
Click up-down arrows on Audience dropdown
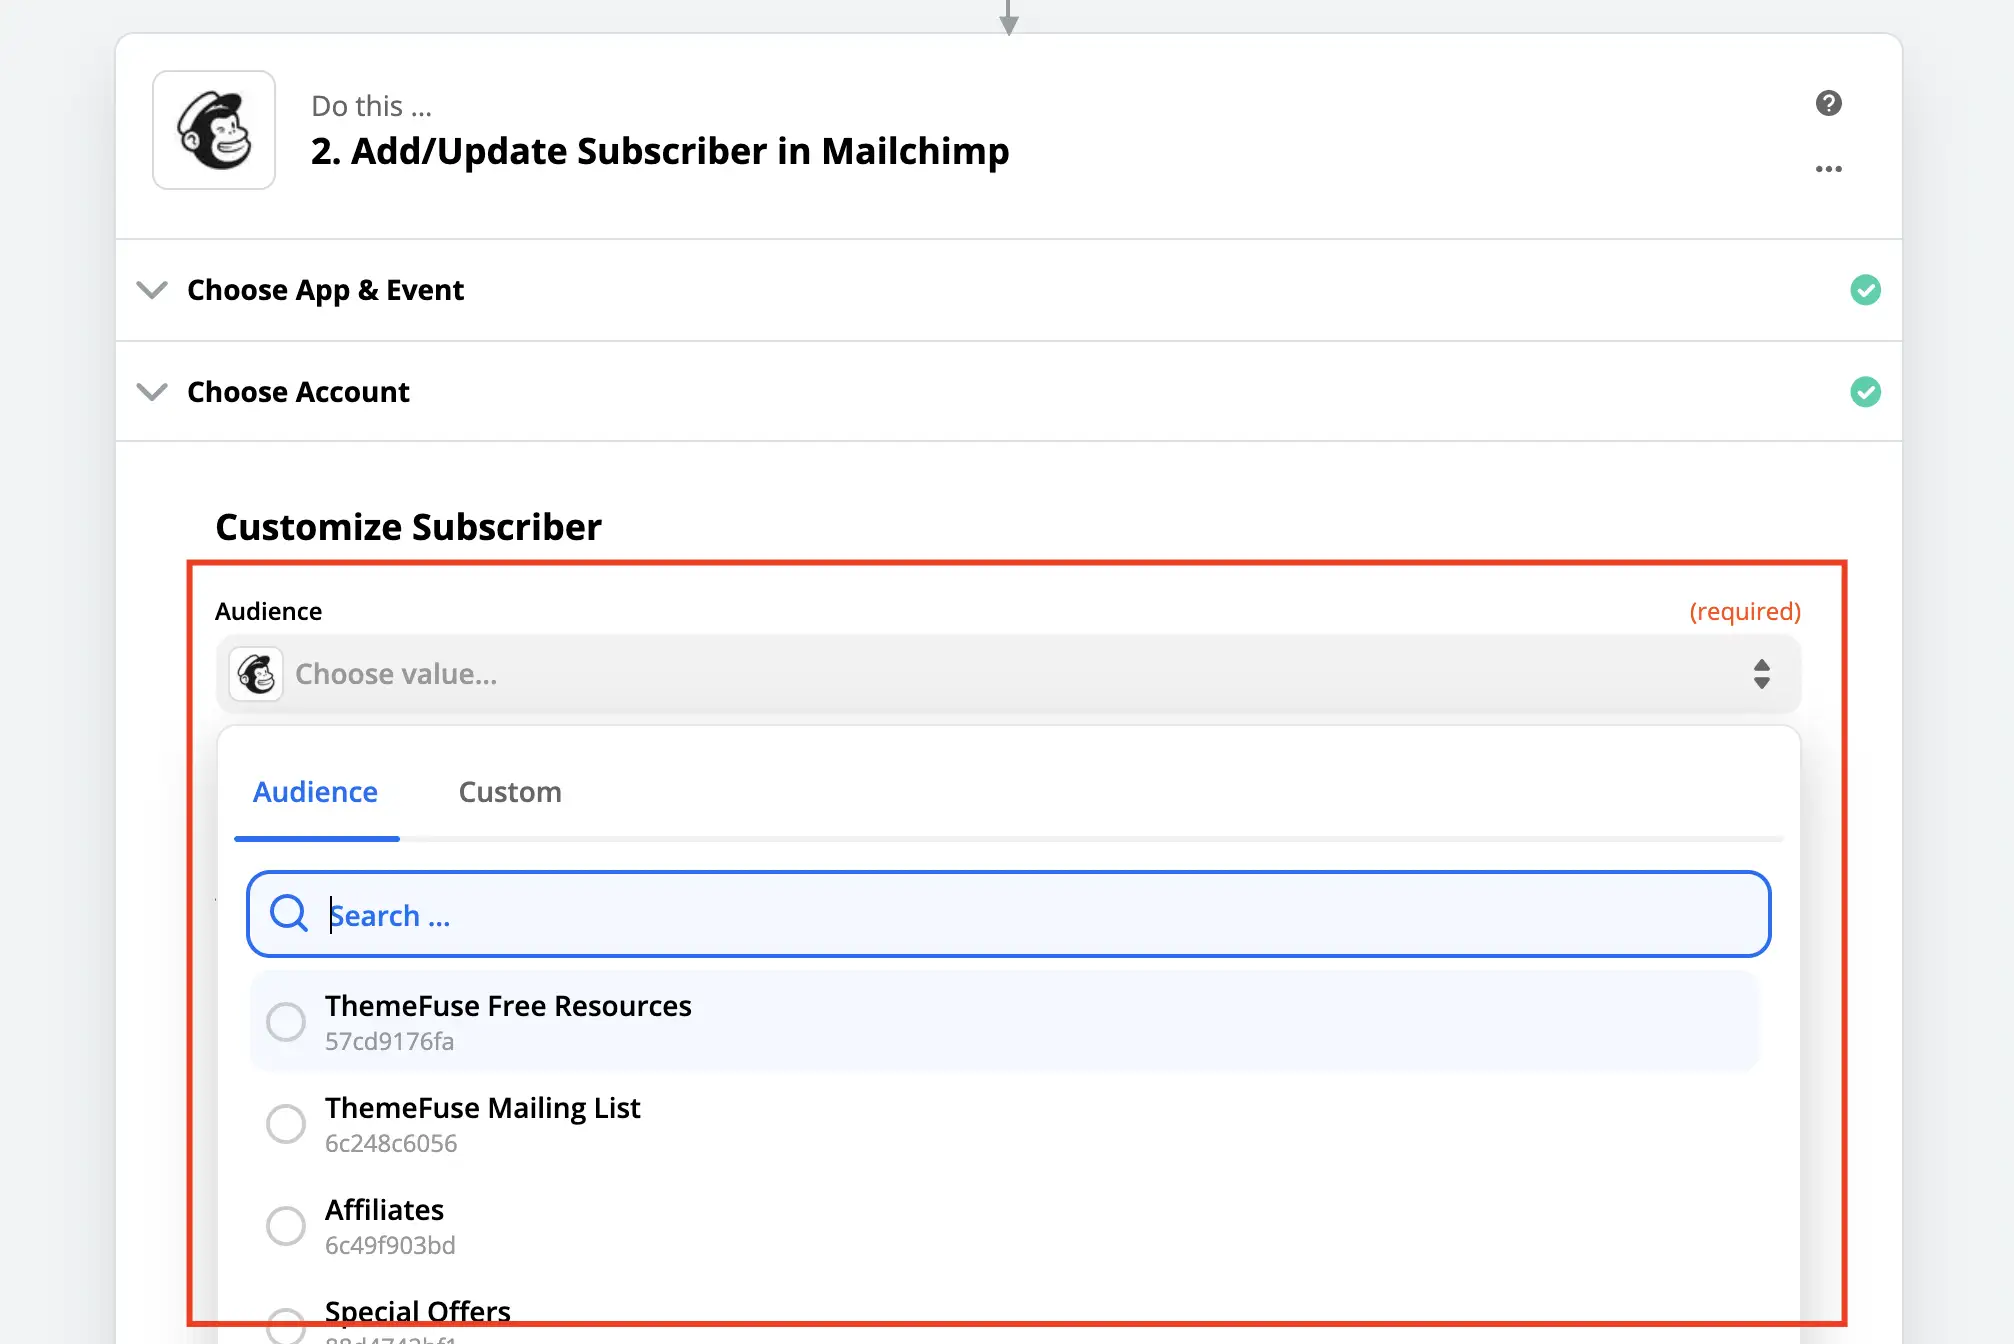pos(1761,674)
